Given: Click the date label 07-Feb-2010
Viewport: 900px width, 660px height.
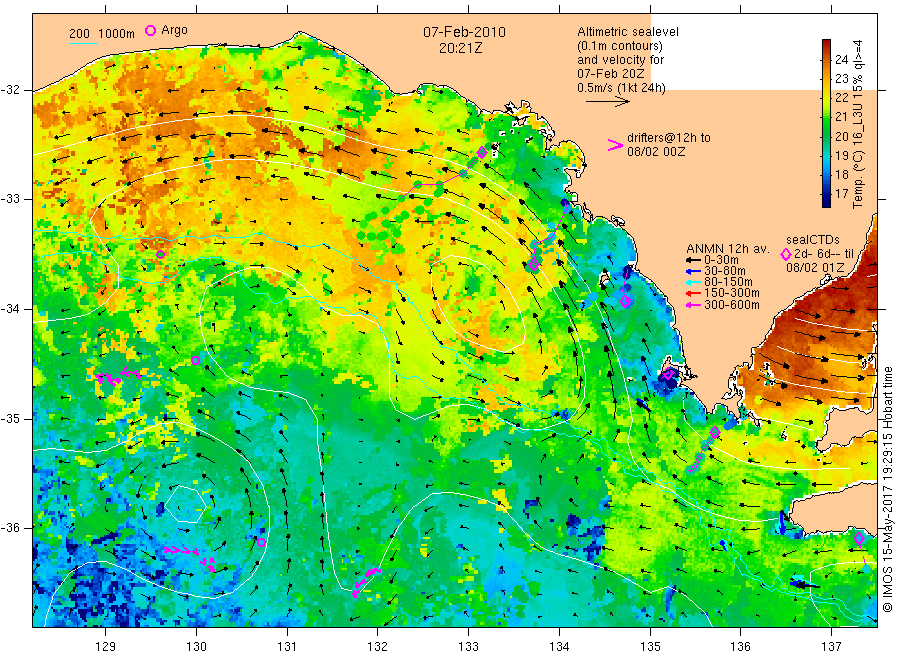Looking at the screenshot, I should point(464,32).
